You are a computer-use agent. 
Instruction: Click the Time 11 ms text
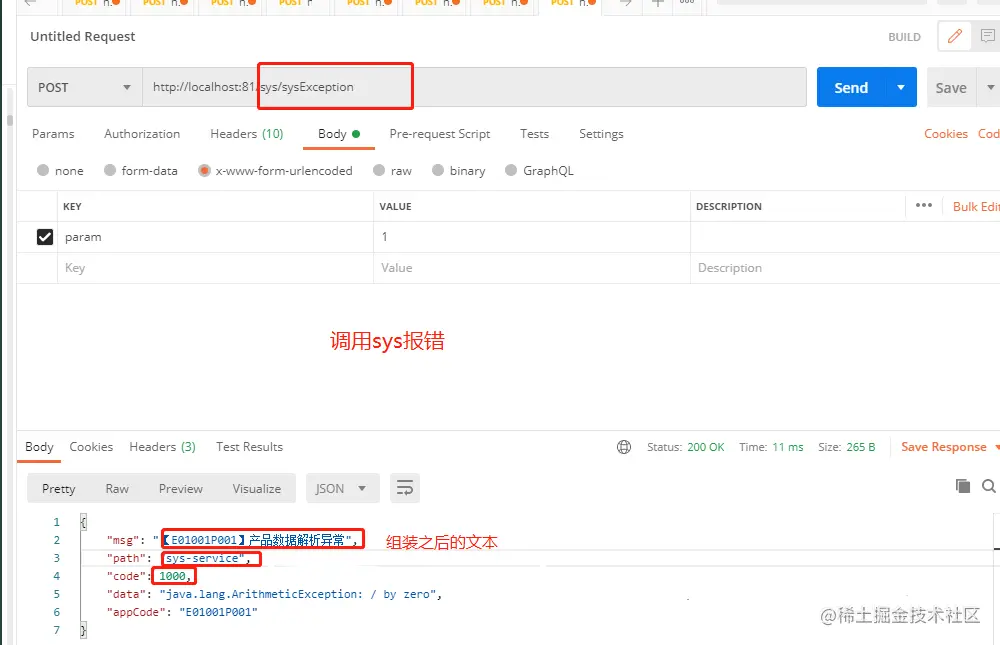click(771, 447)
